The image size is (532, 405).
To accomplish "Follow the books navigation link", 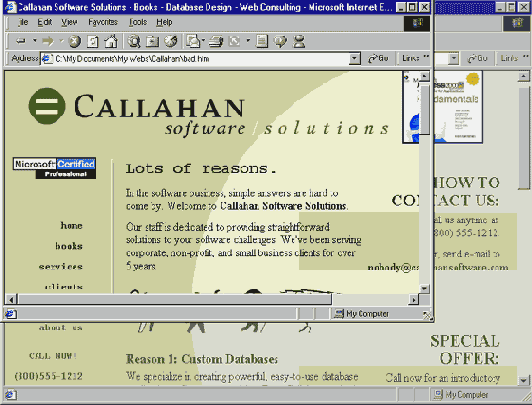I will point(69,246).
